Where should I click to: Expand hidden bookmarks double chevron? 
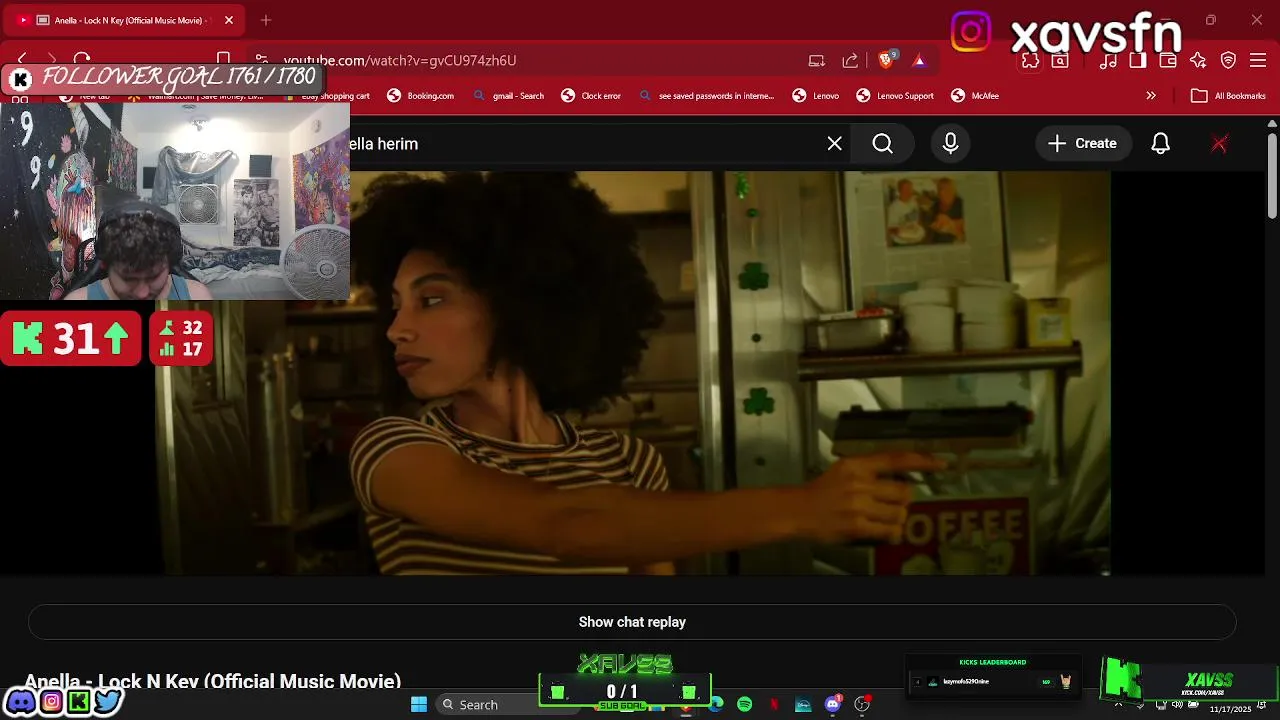coord(1151,96)
